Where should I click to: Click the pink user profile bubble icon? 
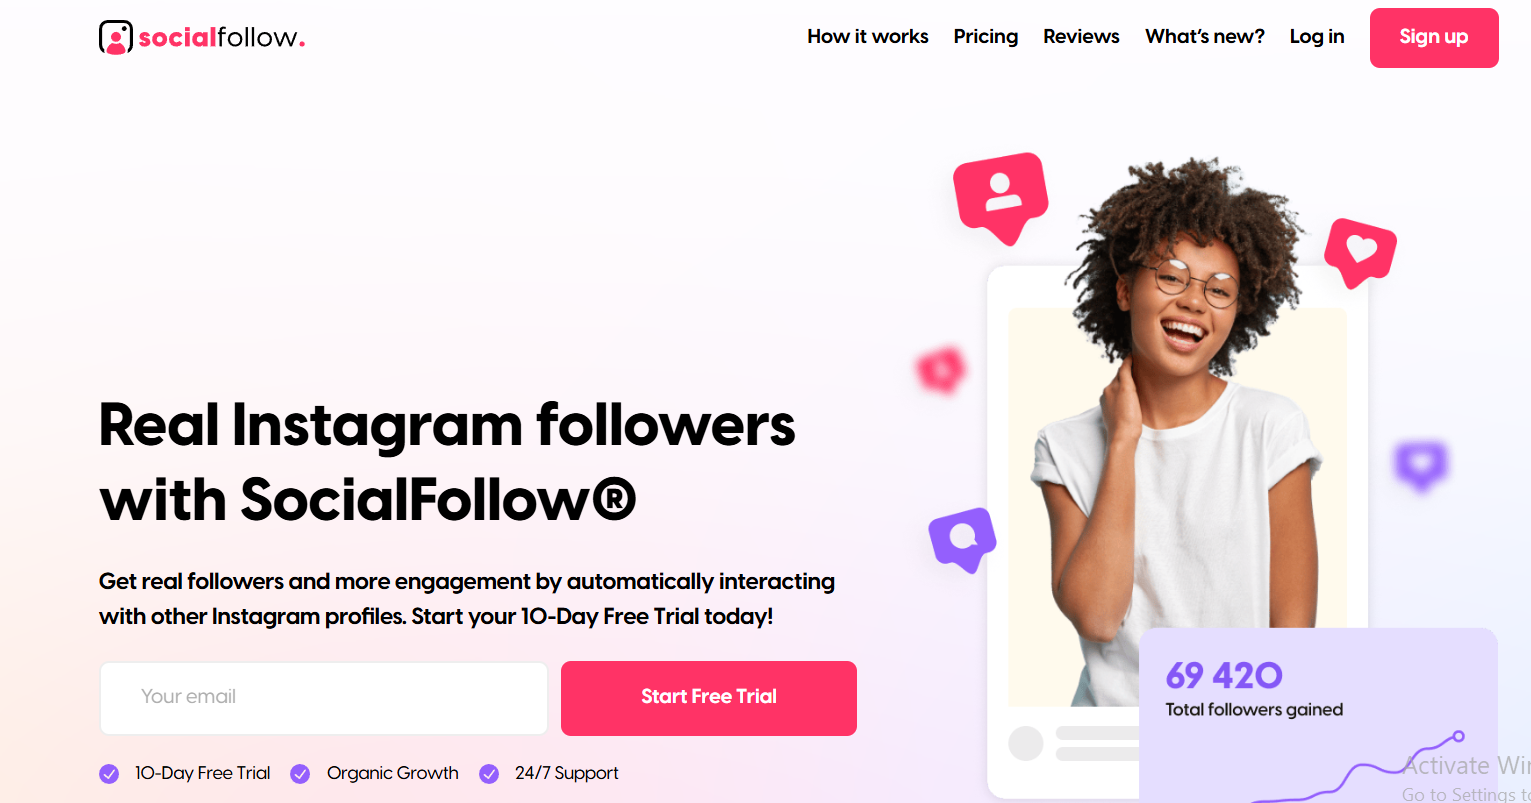coord(1001,197)
